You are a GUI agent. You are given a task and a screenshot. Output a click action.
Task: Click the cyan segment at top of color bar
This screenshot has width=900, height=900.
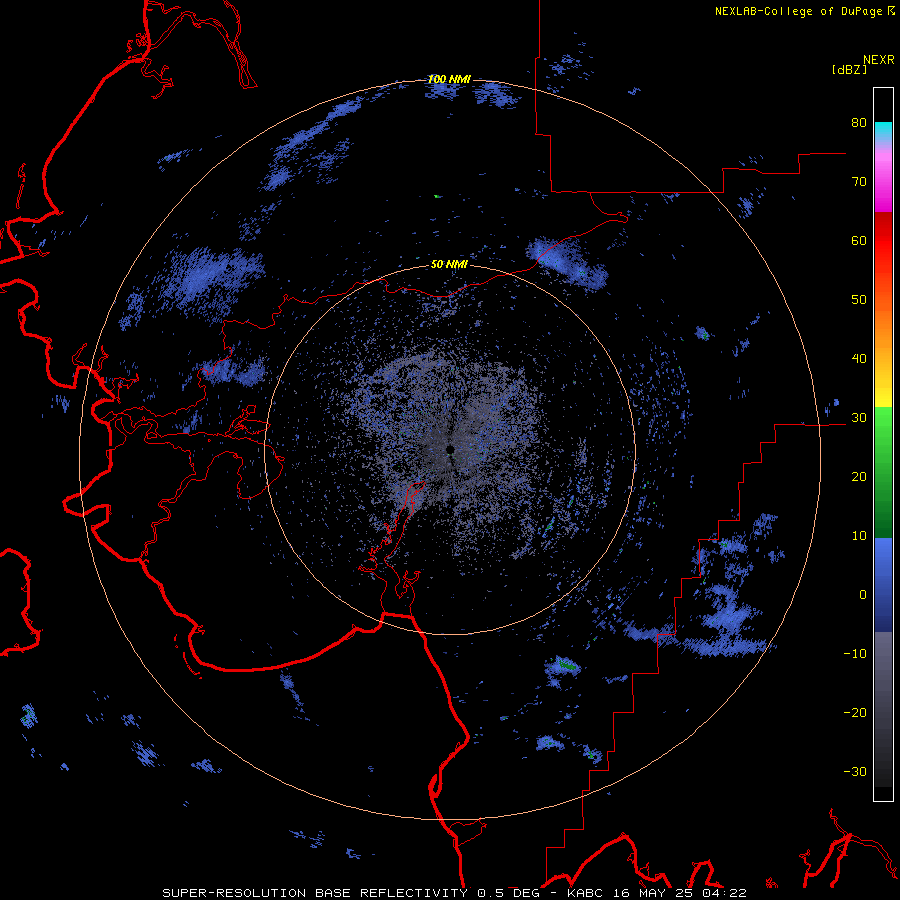(x=883, y=131)
